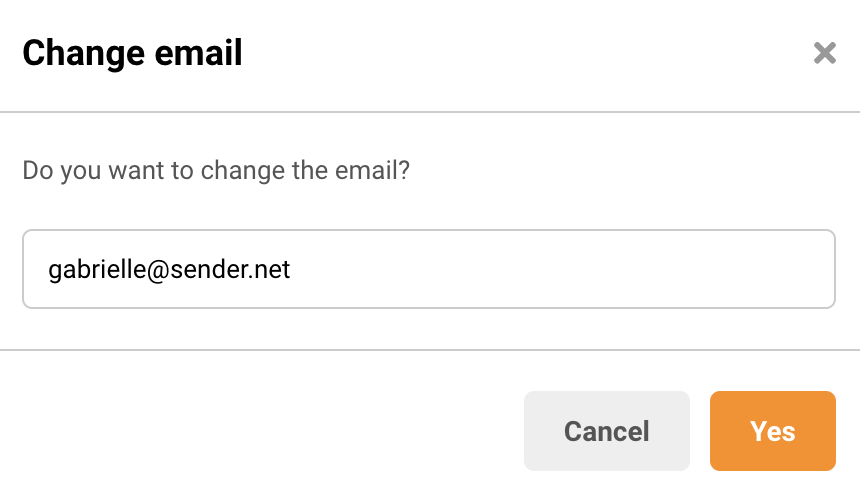Click the gabrielle@sender.net text
This screenshot has width=860, height=504.
(x=169, y=269)
